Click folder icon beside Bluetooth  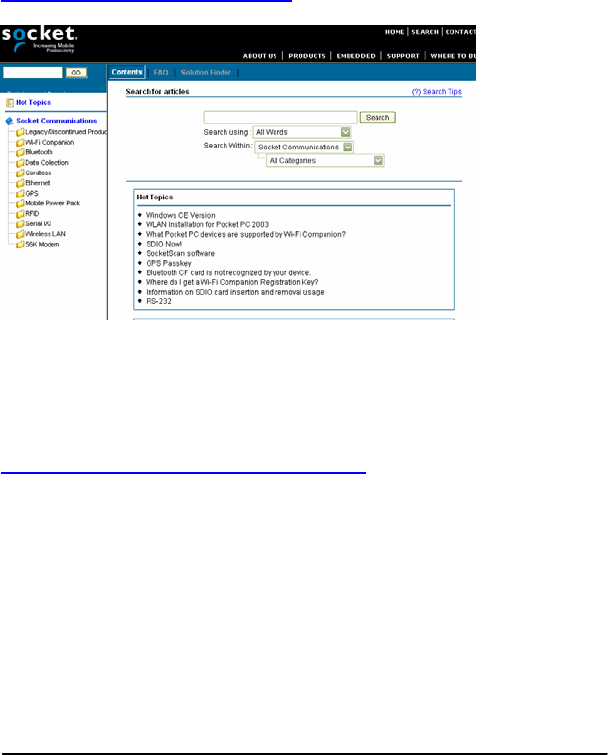click(20, 152)
